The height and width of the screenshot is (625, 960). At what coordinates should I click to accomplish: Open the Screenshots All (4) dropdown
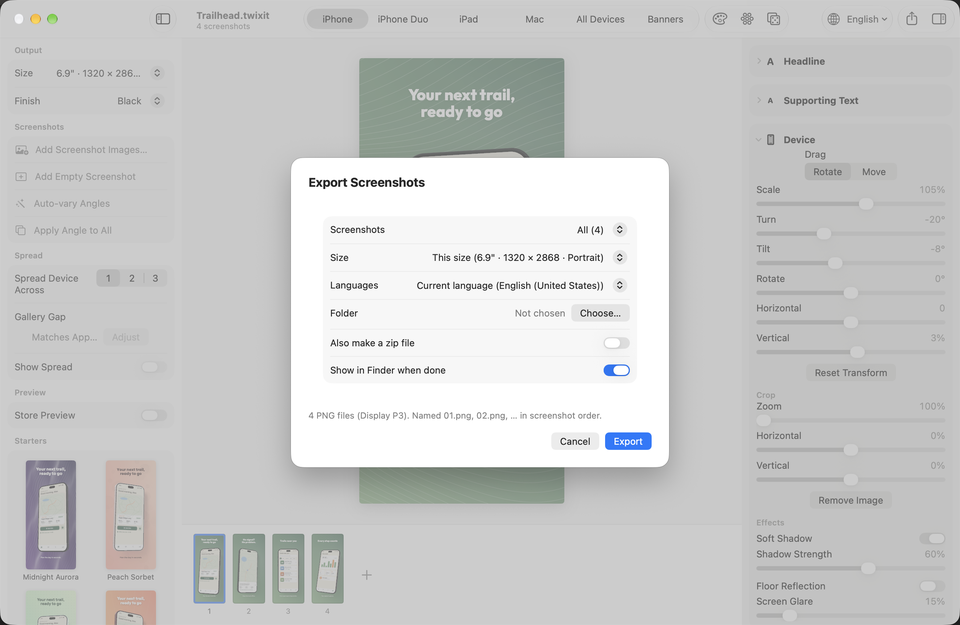click(x=620, y=230)
